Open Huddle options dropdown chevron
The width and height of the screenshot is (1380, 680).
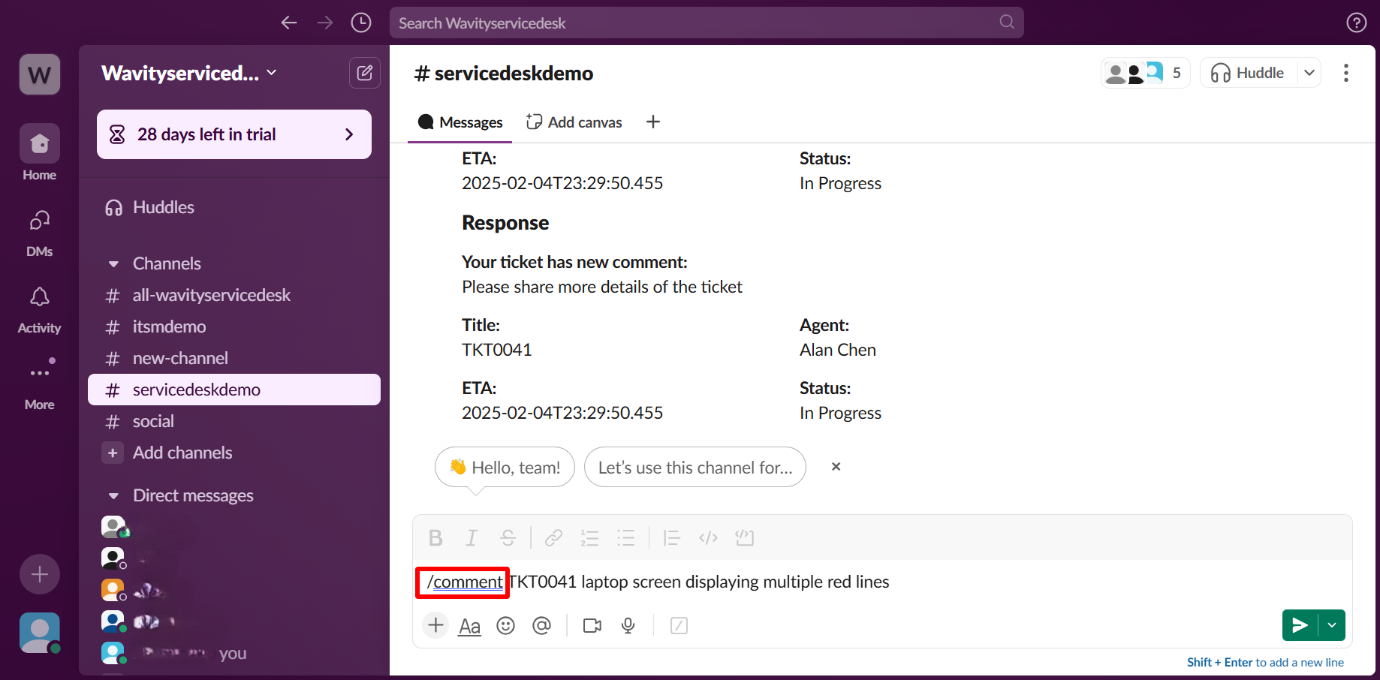[1309, 73]
